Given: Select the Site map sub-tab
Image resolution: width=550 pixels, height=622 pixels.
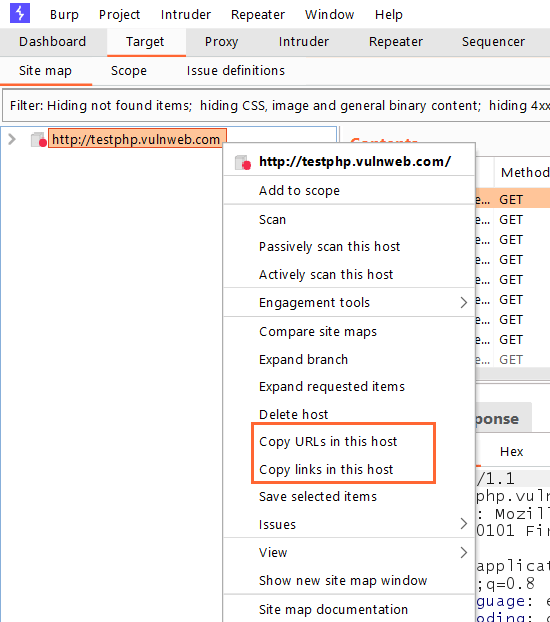Looking at the screenshot, I should 45,71.
